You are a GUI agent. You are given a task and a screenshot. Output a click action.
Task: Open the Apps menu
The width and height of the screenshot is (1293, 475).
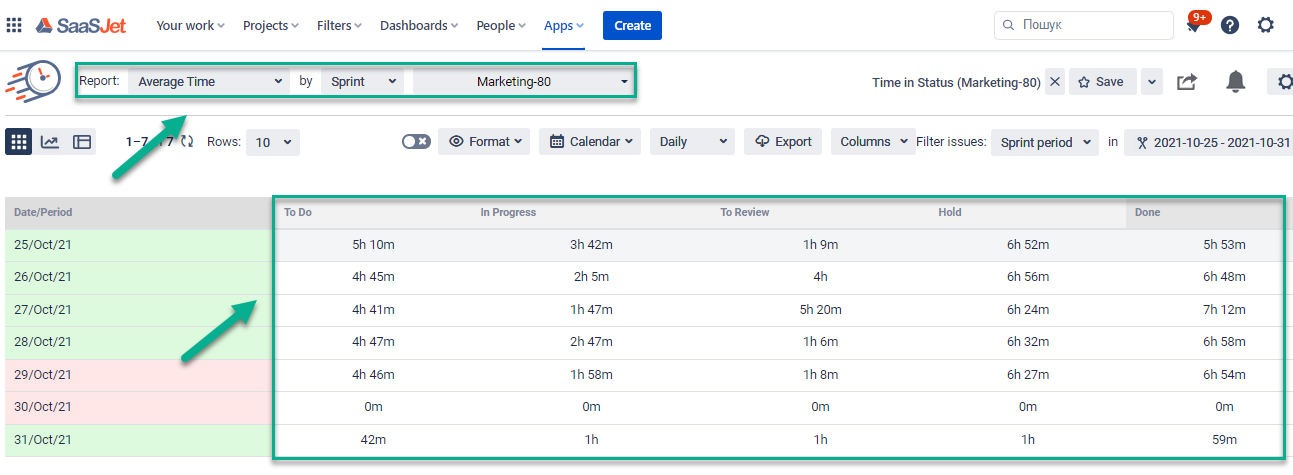pyautogui.click(x=564, y=25)
